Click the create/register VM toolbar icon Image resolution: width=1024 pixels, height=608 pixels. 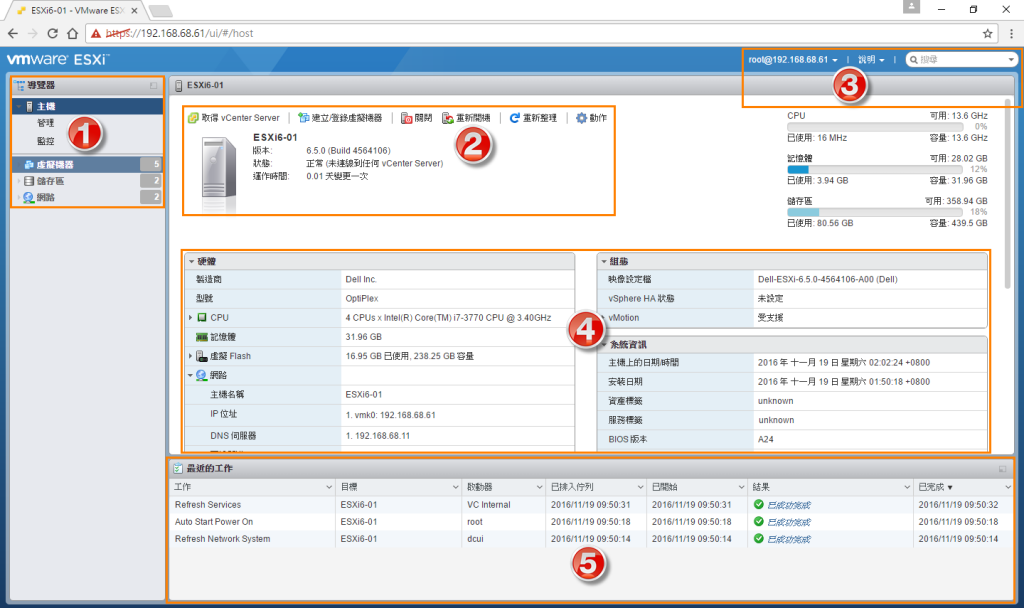tap(304, 118)
